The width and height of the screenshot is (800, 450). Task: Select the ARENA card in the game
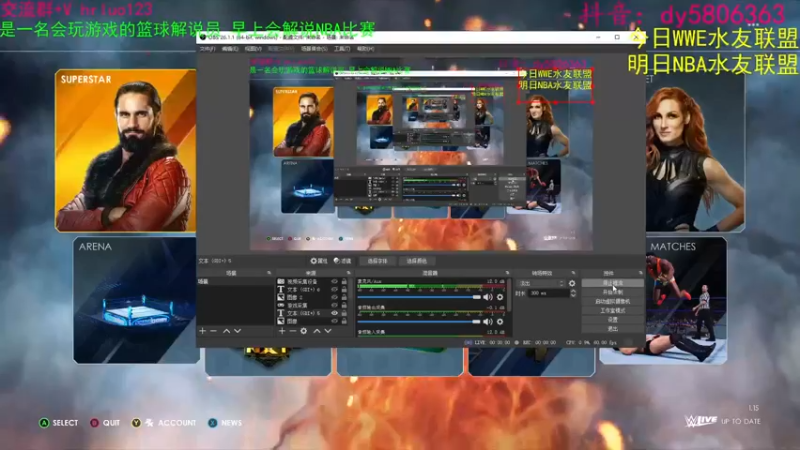tap(136, 300)
